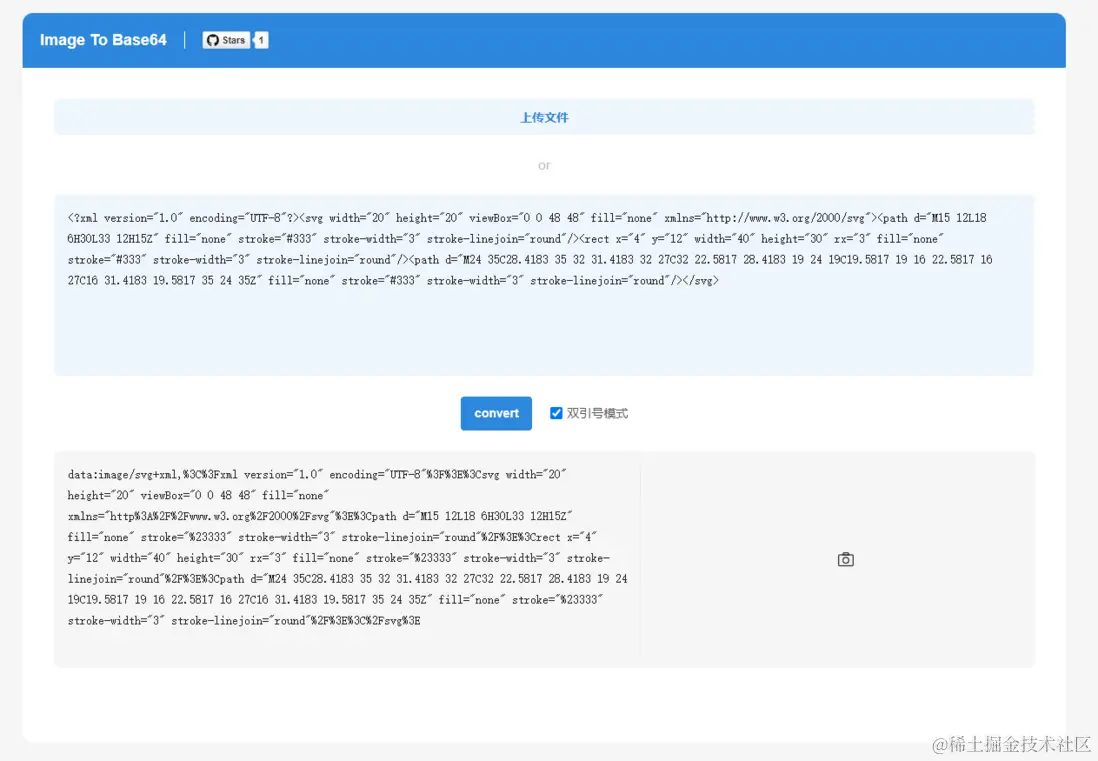Viewport: 1098px width, 761px height.
Task: Click the camera icon in preview pane
Action: [845, 559]
